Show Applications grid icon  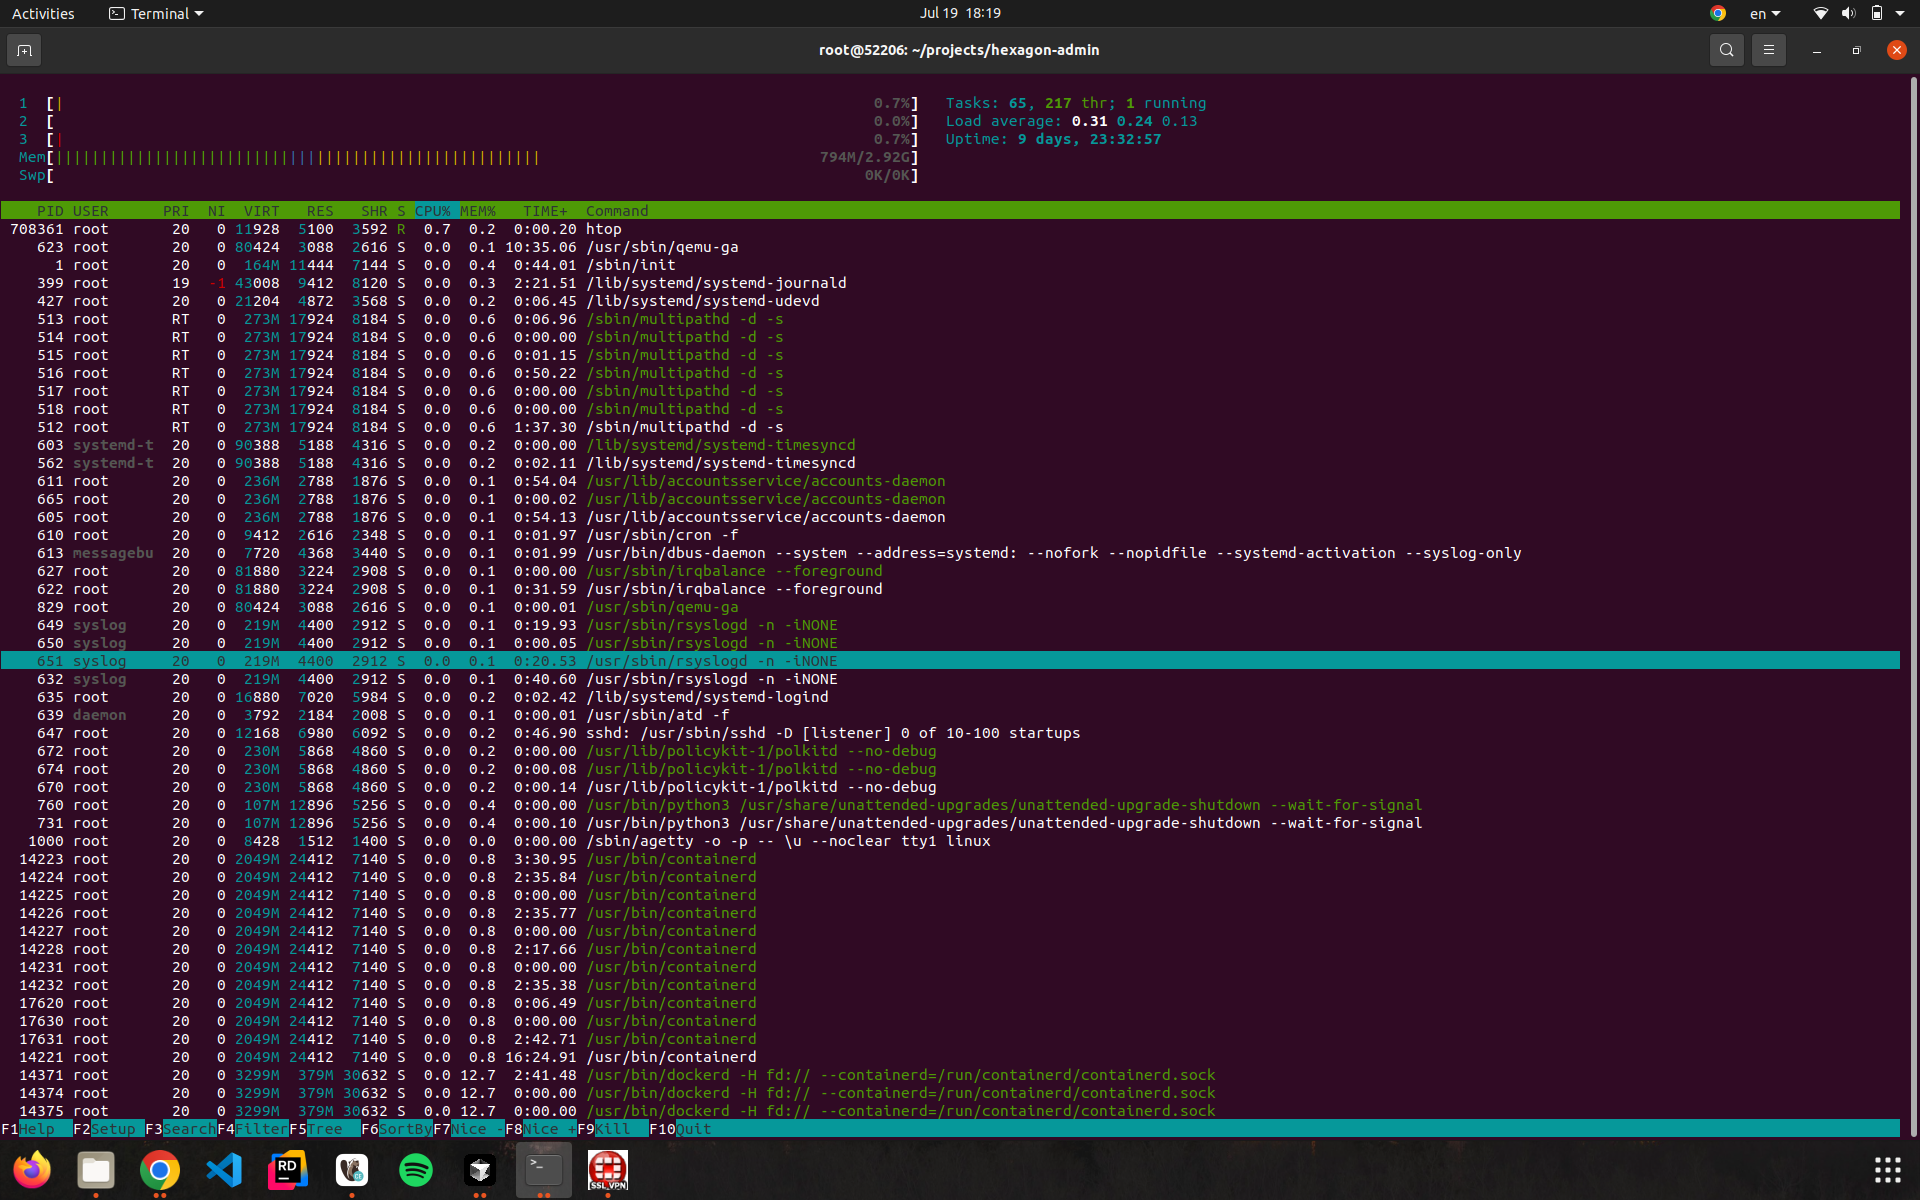pos(1887,1169)
